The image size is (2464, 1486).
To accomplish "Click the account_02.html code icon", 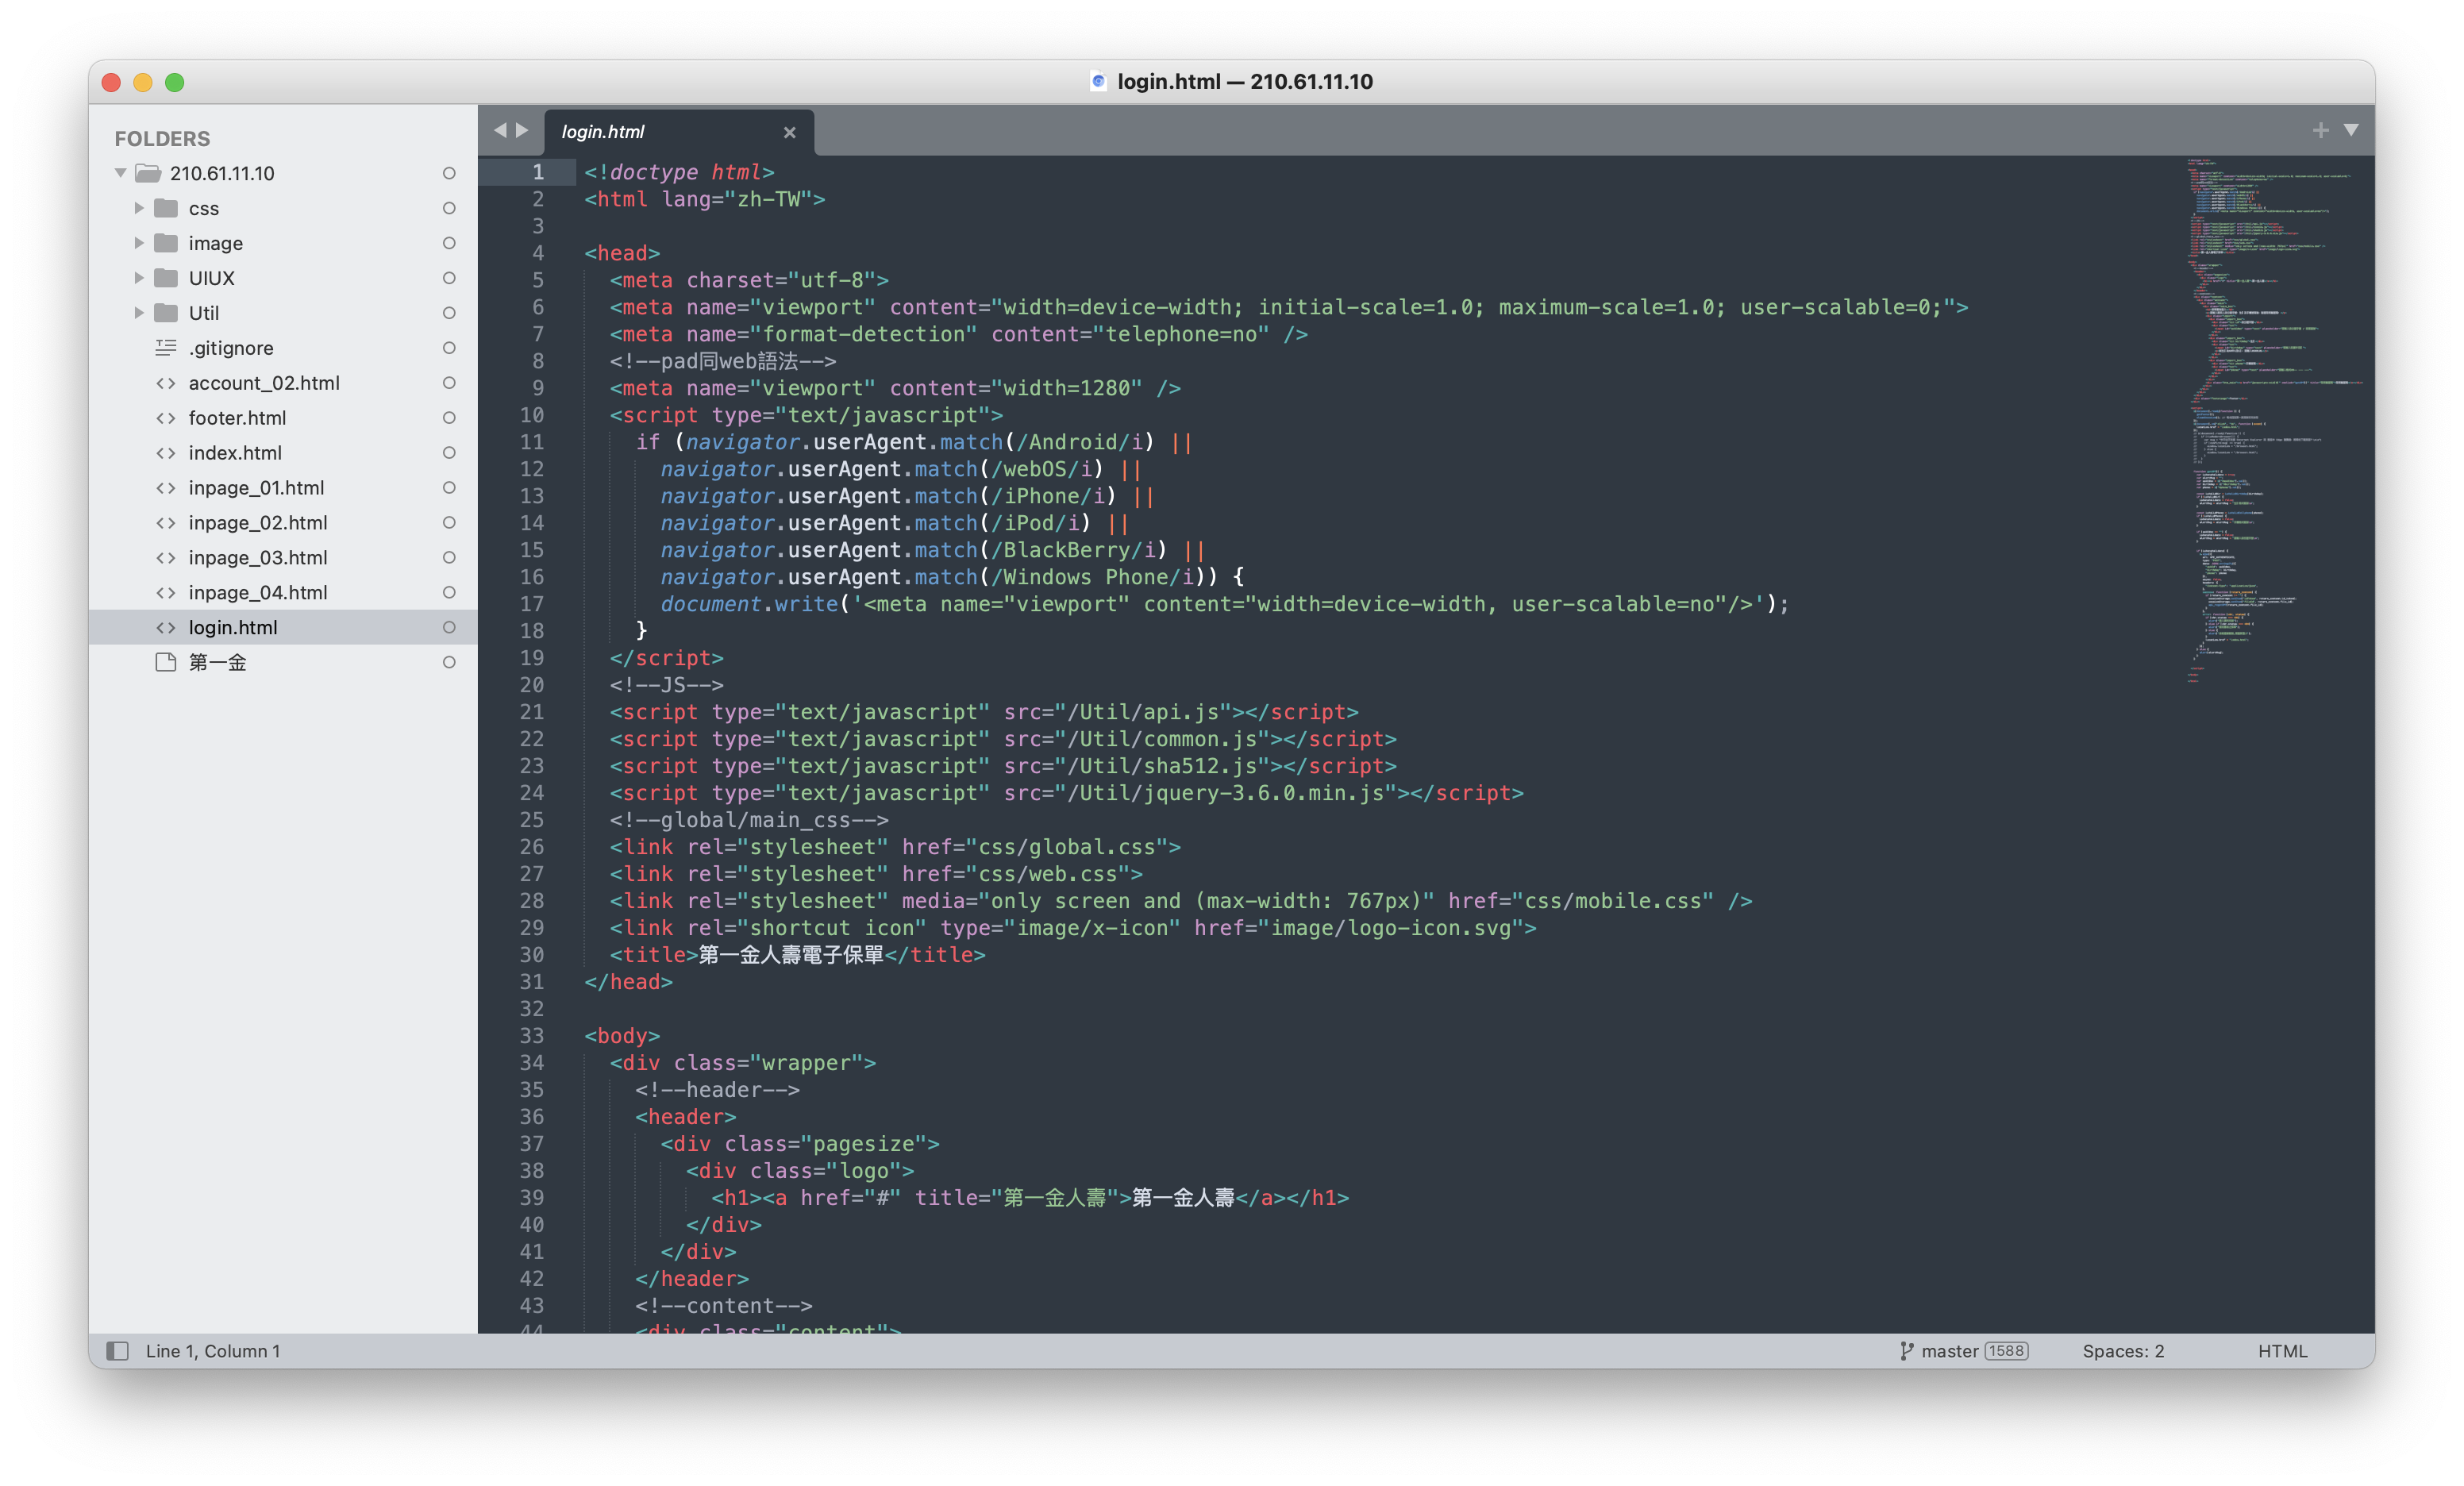I will tap(166, 383).
